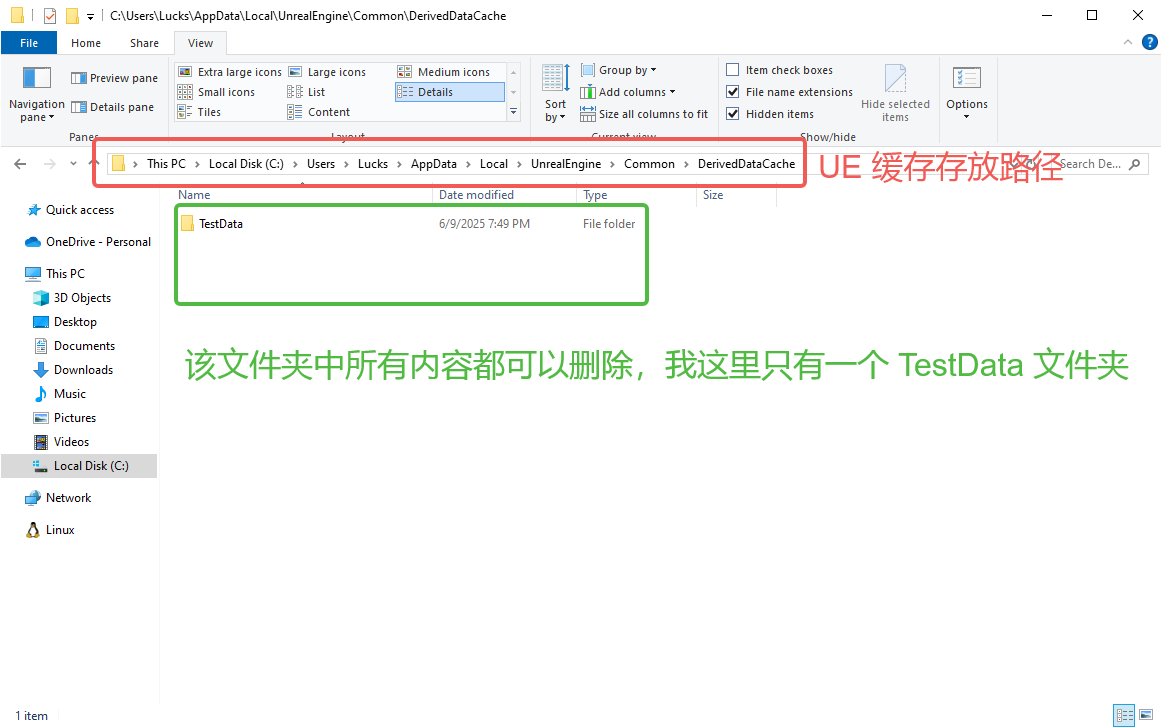Switch to the Share ribbon tab
Screen dimensions: 1162x728
click(x=145, y=43)
